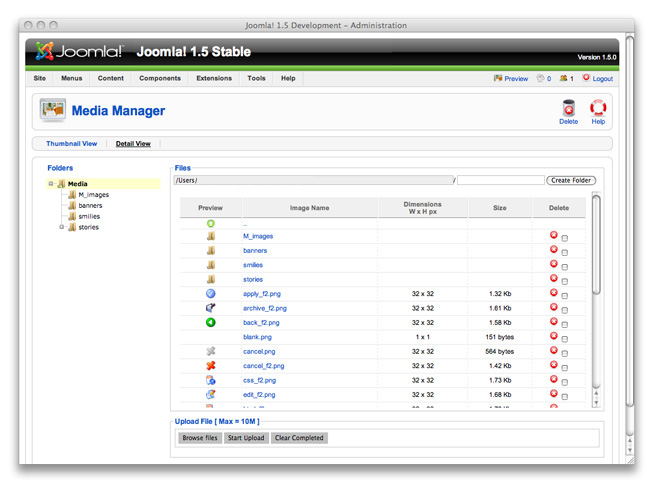Click the back_f2.png preview icon
The image size is (662, 490).
pos(211,323)
